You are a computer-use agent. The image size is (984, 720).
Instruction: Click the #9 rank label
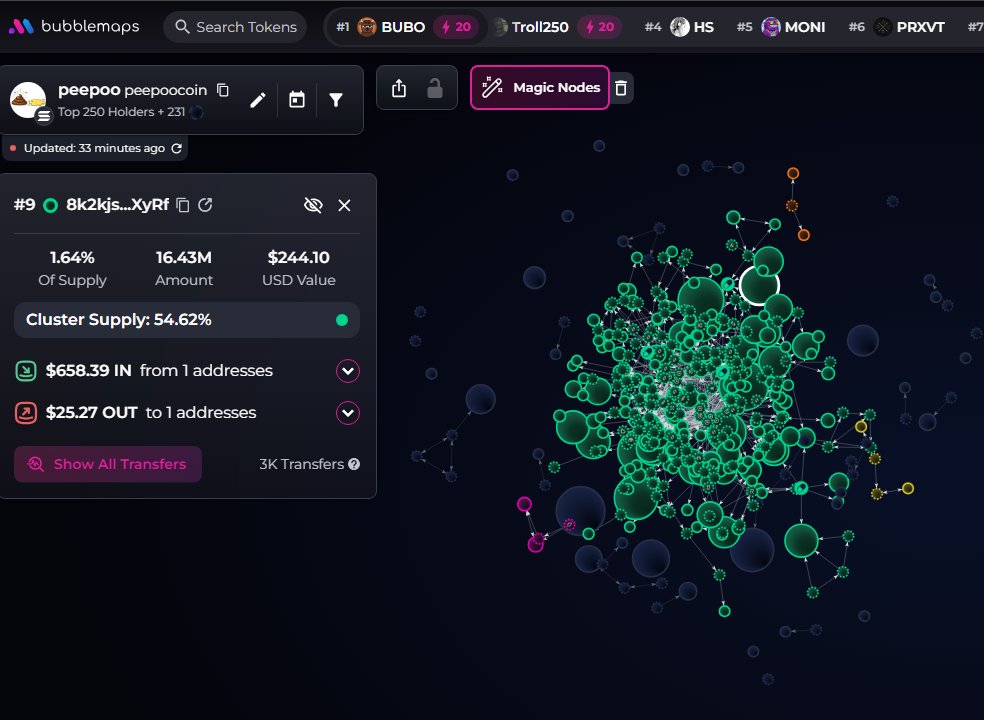[24, 205]
